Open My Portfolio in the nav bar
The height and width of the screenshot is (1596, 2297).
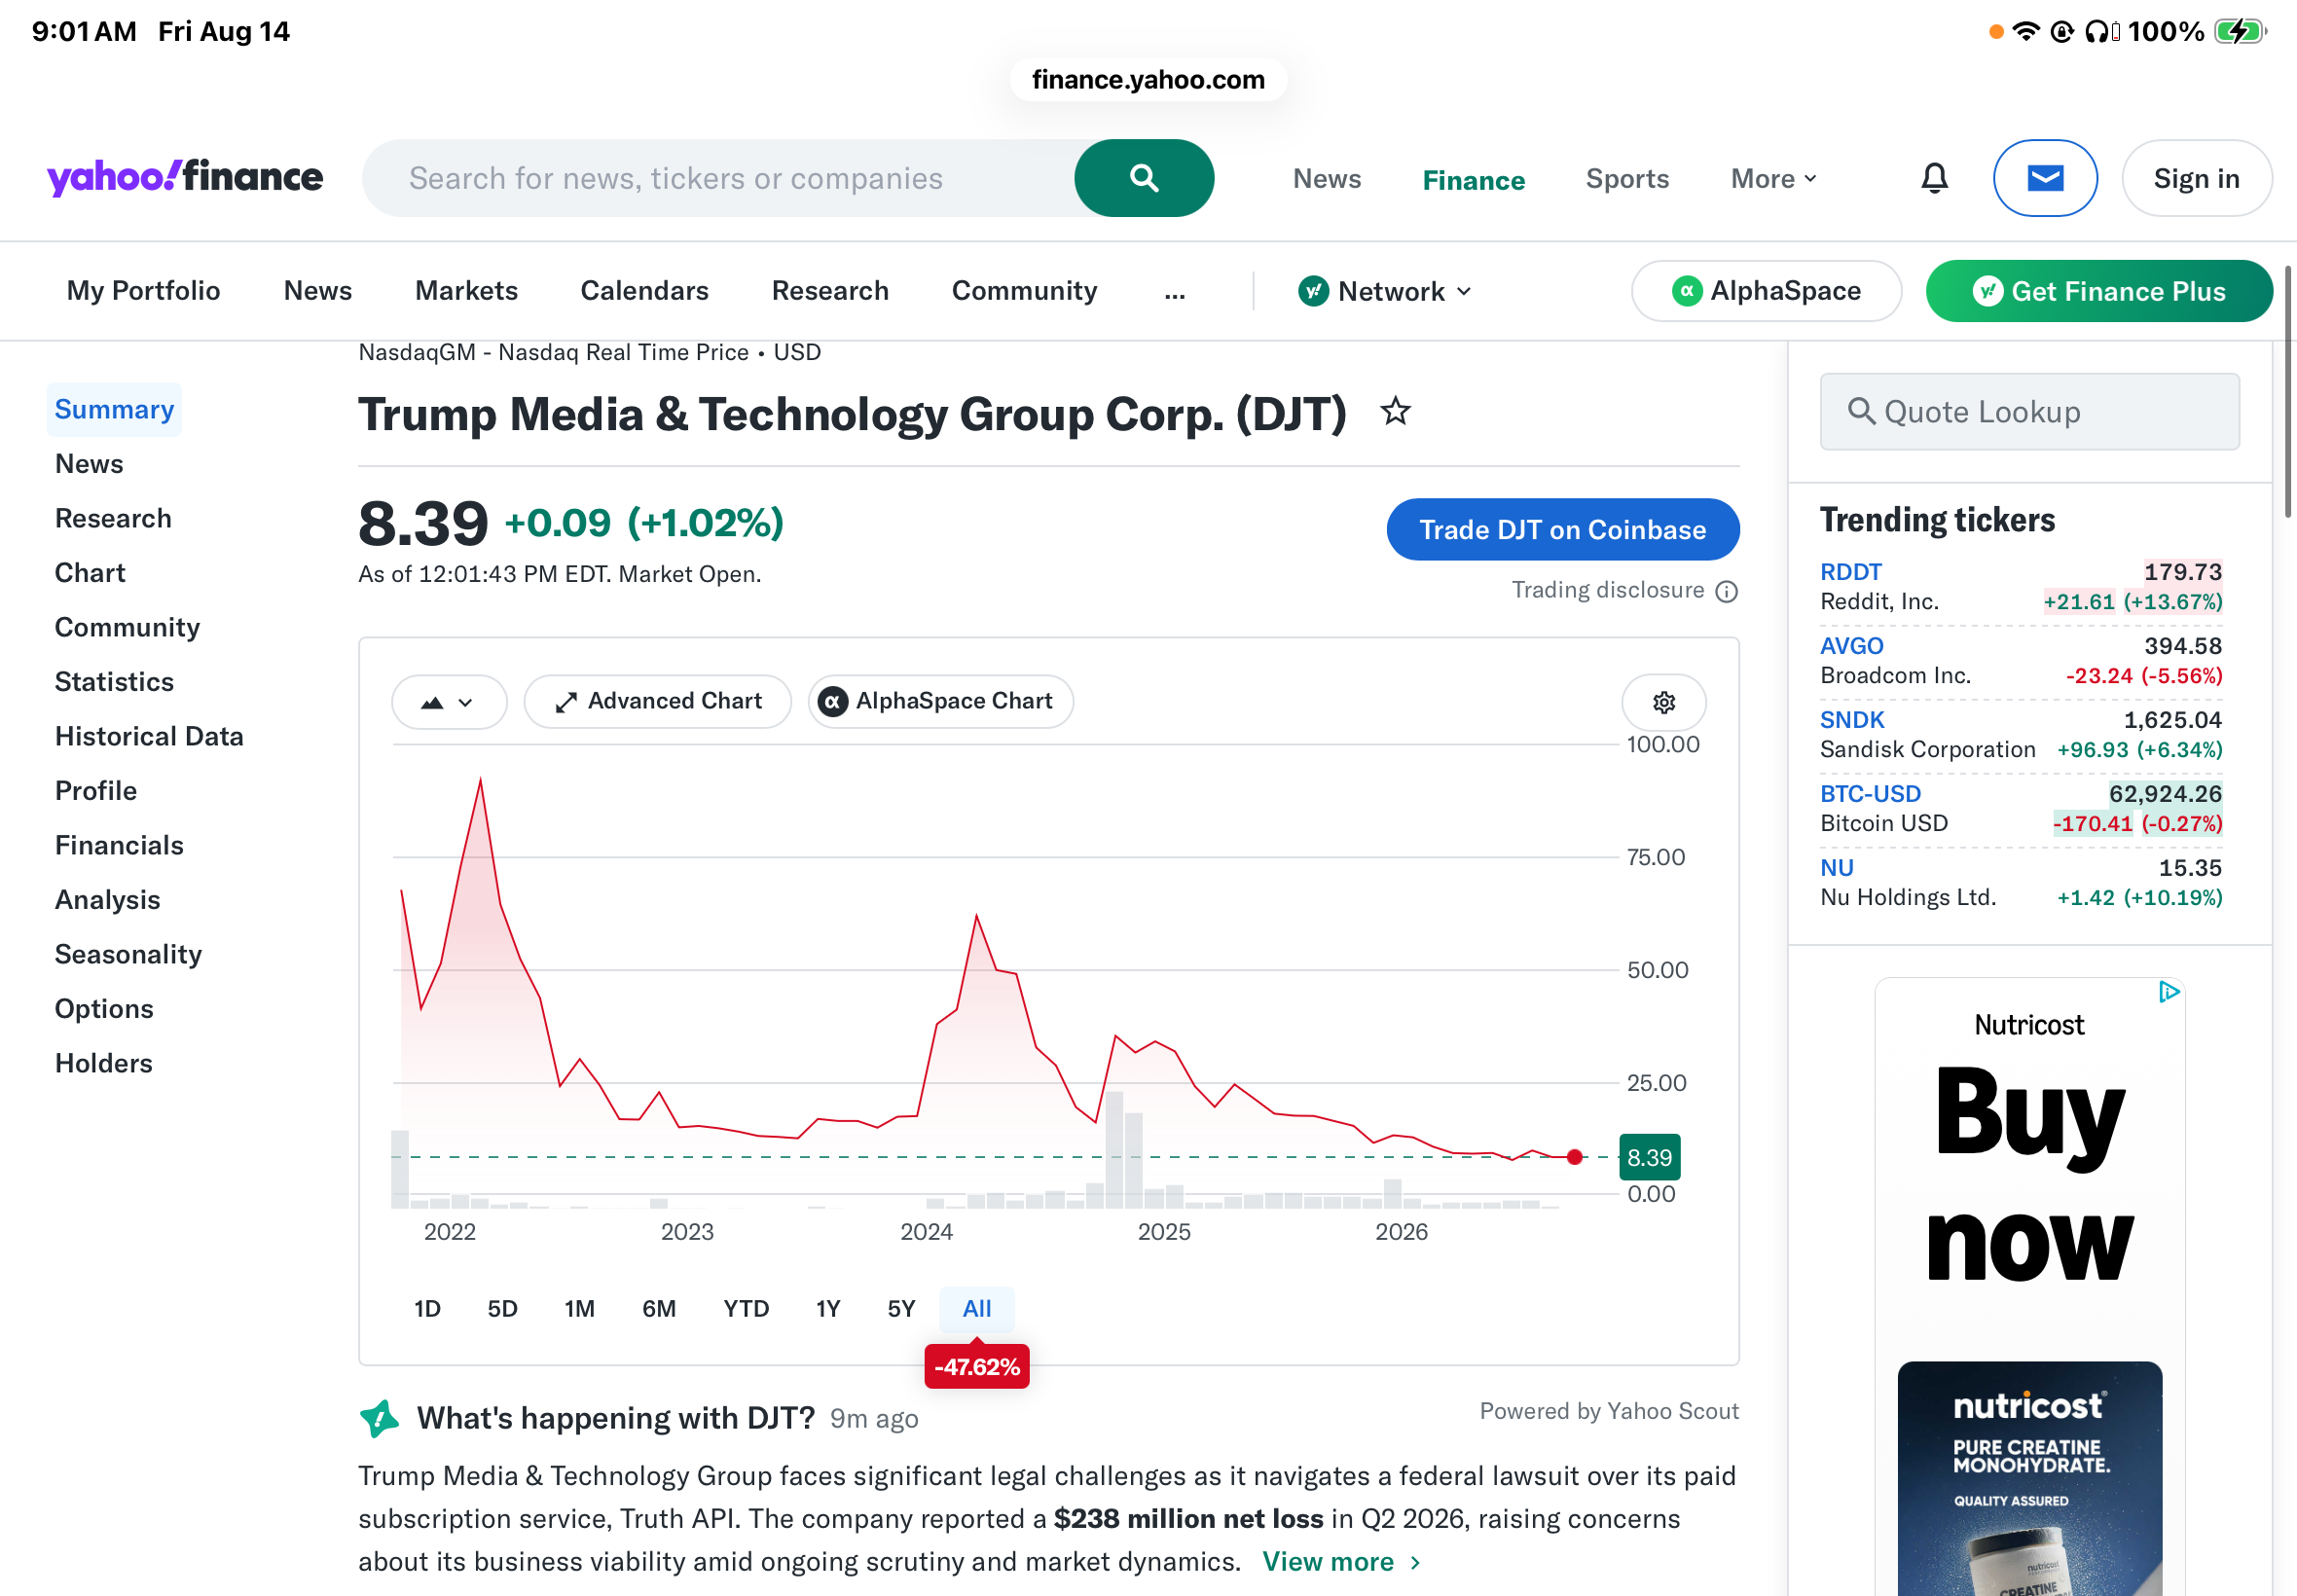click(x=143, y=291)
